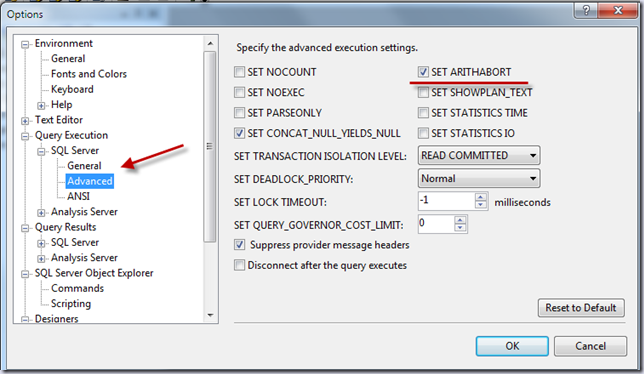Expand Analysis Server under Query Results
644x374 pixels.
click(x=41, y=259)
